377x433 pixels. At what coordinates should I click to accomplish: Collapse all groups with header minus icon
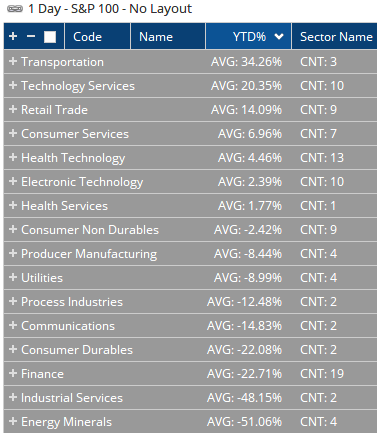[31, 36]
